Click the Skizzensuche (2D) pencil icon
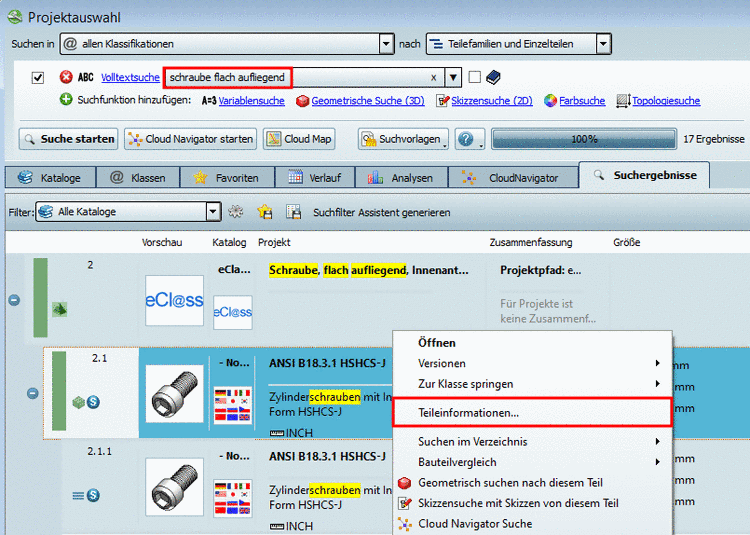This screenshot has width=750, height=535. (442, 100)
